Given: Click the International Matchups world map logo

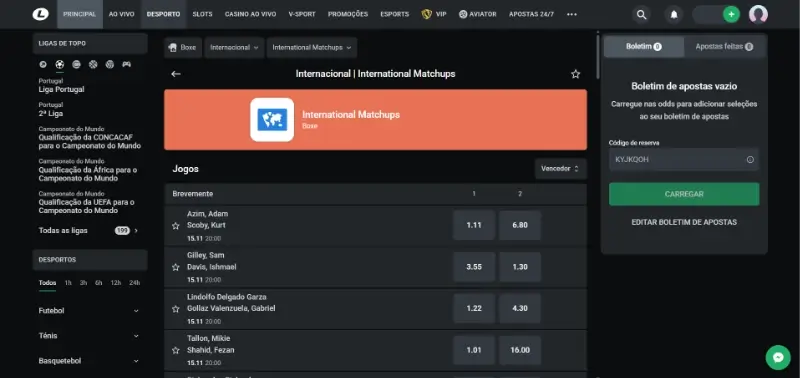Looking at the screenshot, I should (272, 120).
